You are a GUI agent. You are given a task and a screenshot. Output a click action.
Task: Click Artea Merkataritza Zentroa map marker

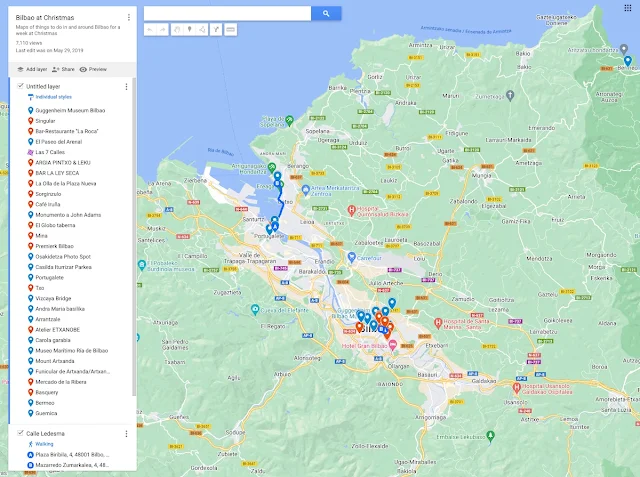(x=306, y=190)
